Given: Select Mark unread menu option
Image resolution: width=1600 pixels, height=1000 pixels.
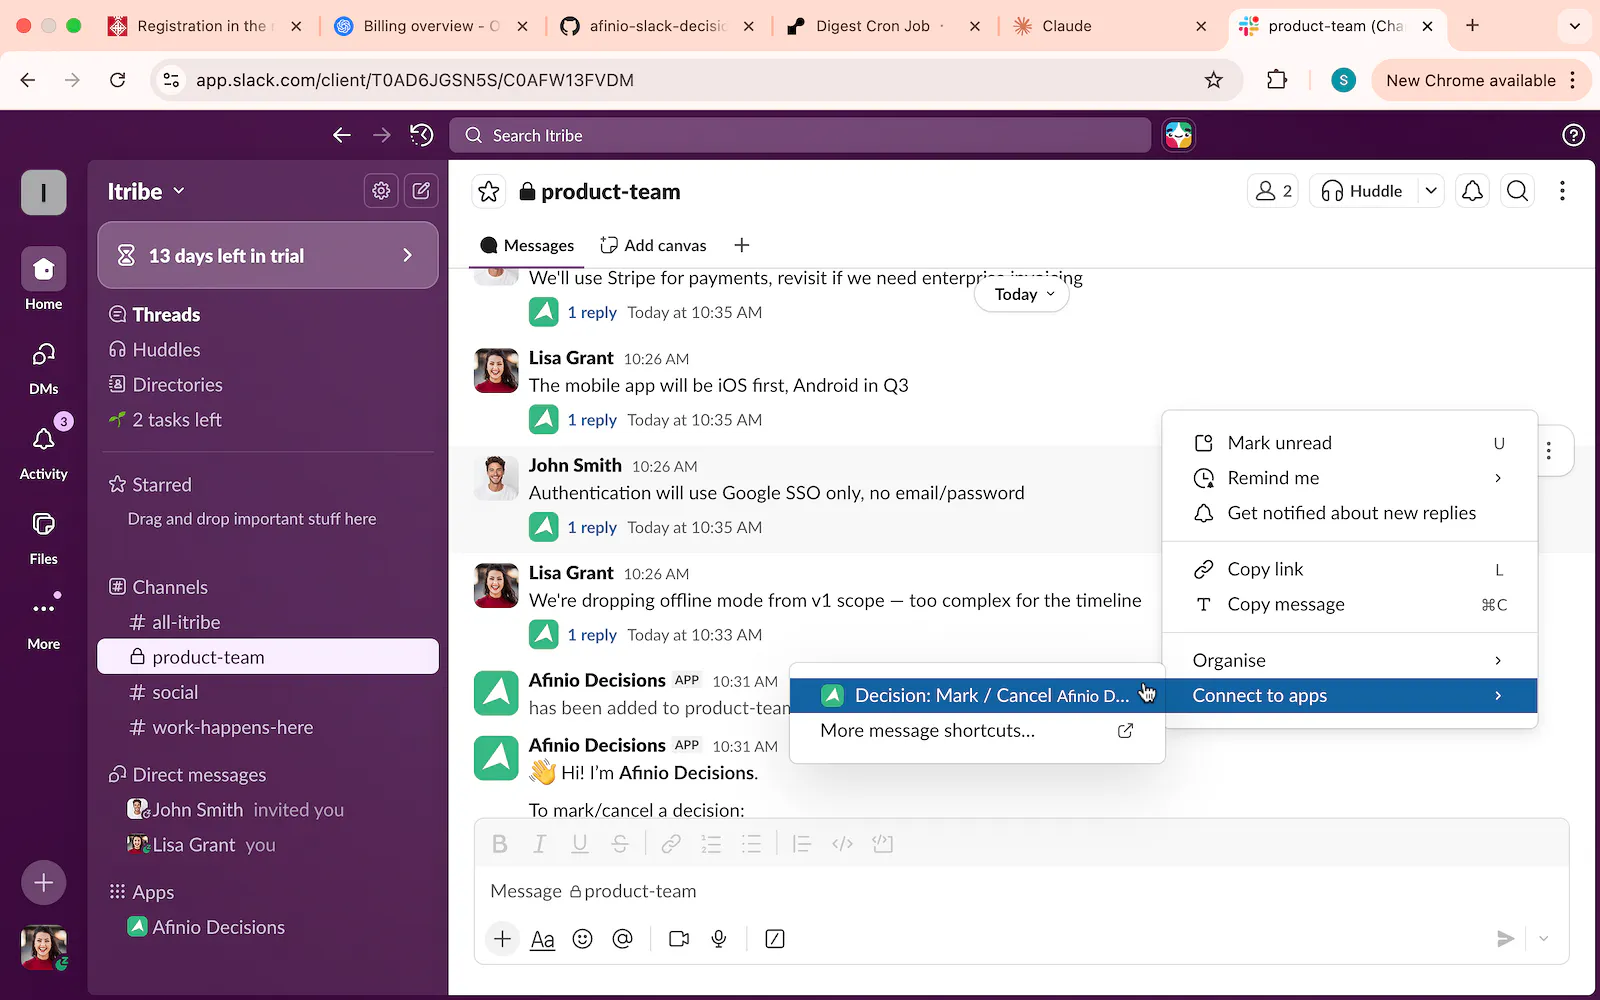Looking at the screenshot, I should 1349,443.
